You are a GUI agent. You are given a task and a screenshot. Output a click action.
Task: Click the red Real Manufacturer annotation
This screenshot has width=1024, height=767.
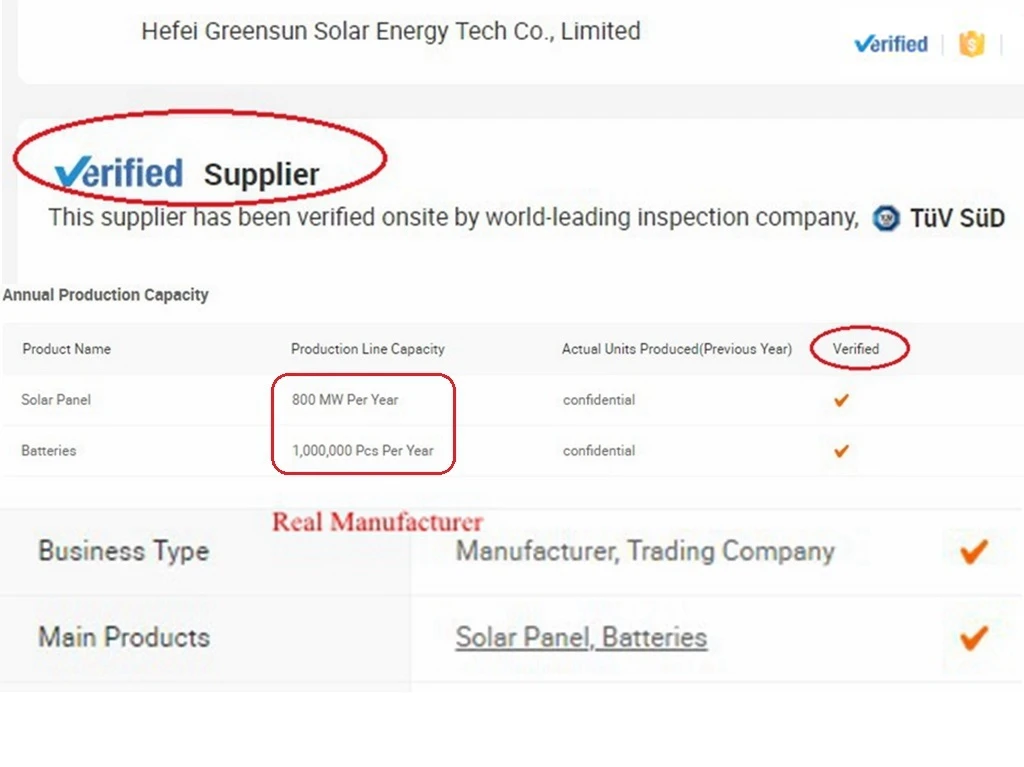pos(377,522)
